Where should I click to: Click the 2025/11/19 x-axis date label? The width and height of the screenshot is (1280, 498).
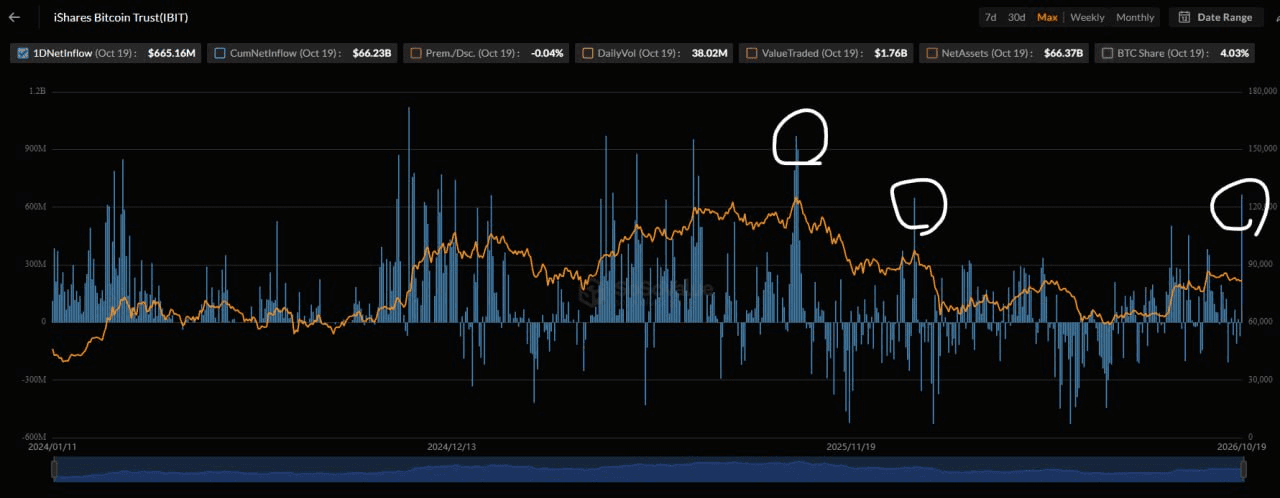pos(851,447)
